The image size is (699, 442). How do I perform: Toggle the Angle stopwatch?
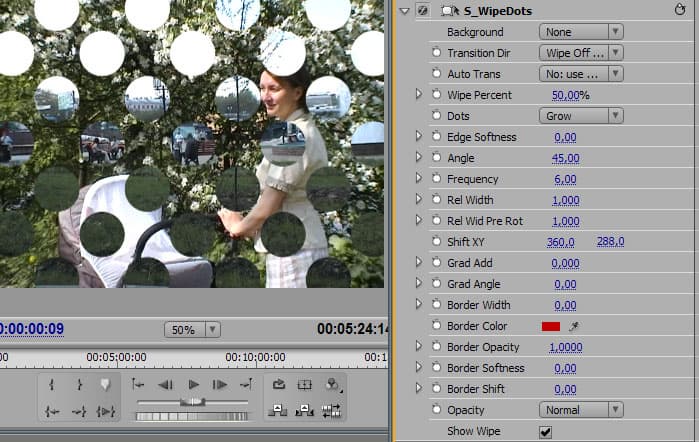coord(436,158)
